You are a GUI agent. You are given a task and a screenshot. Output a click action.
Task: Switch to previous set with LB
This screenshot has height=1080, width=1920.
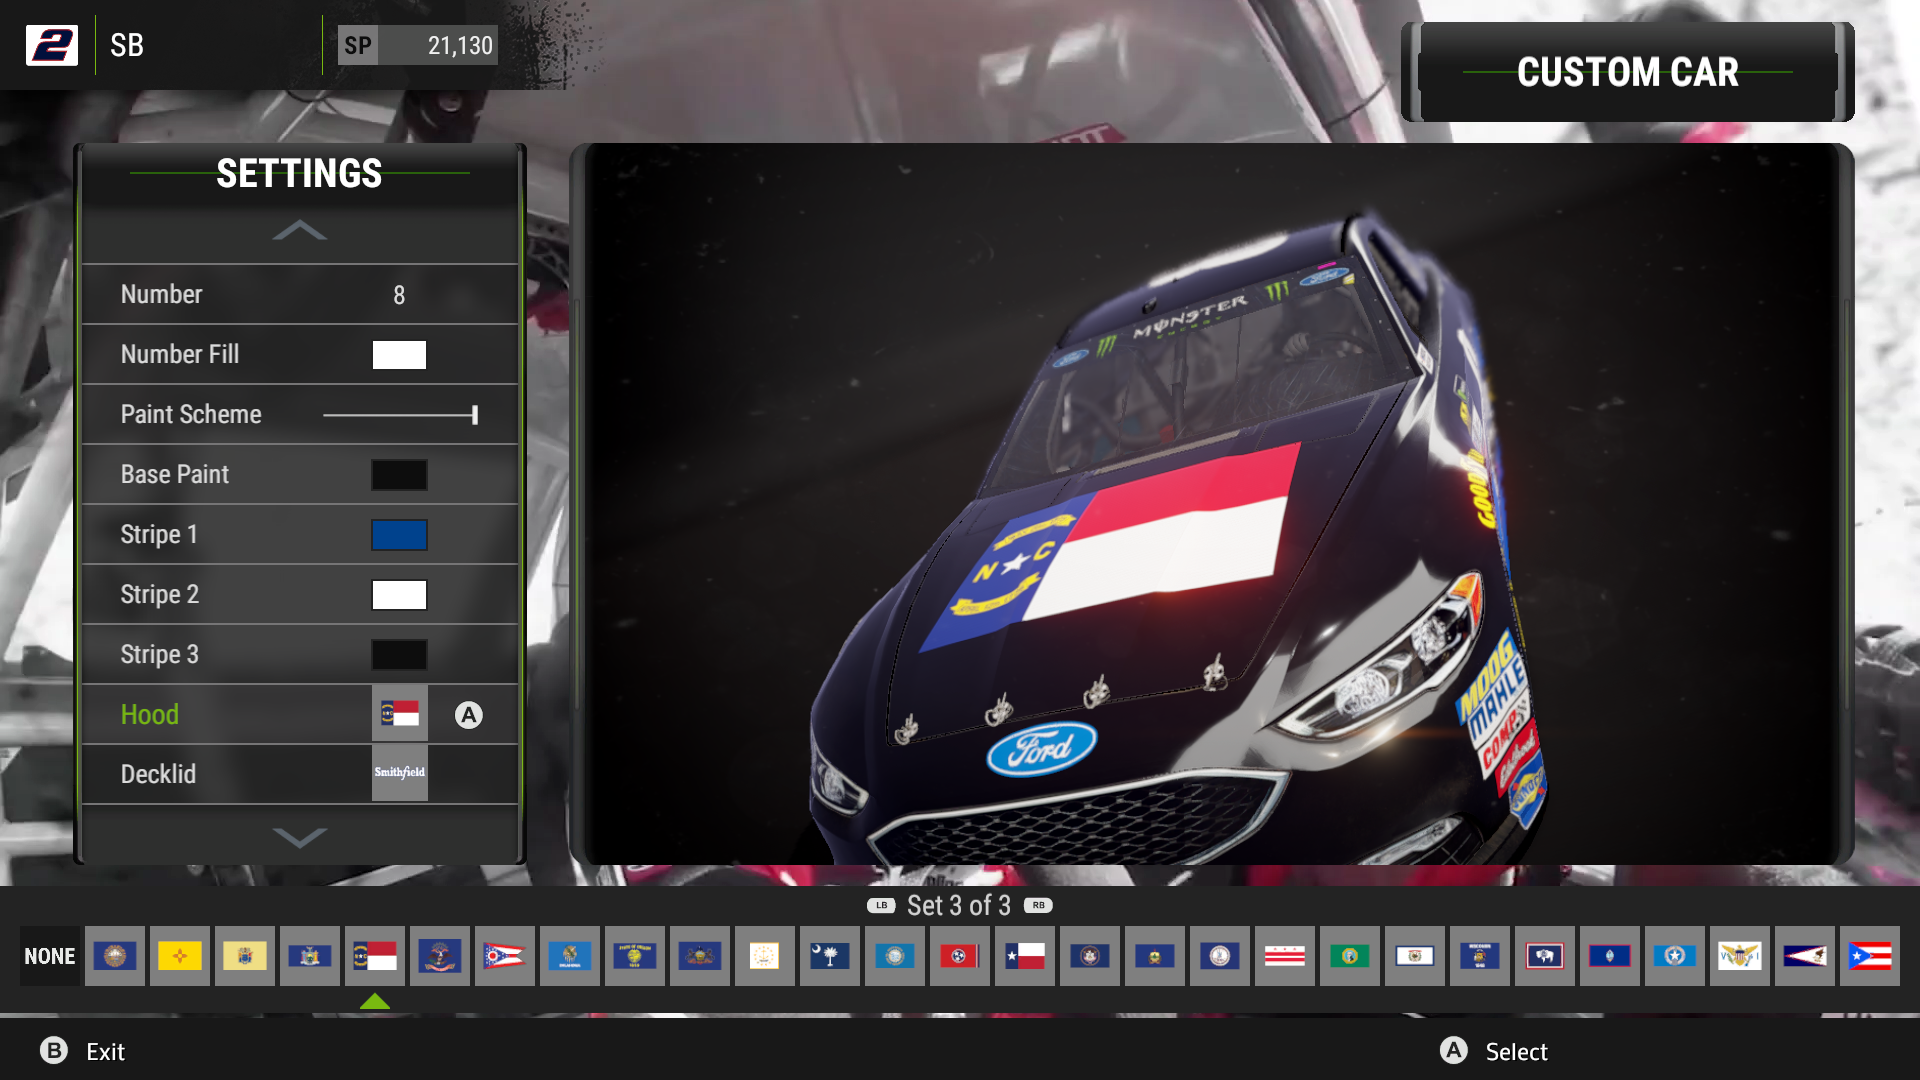coord(881,905)
